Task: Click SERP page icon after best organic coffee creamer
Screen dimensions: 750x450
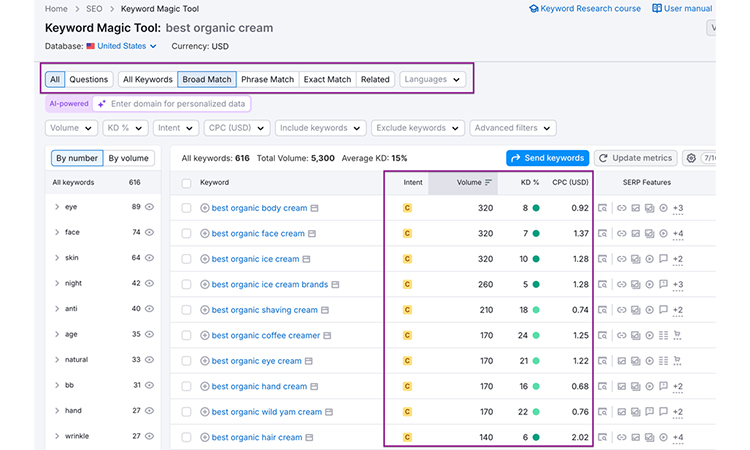Action: tap(327, 336)
